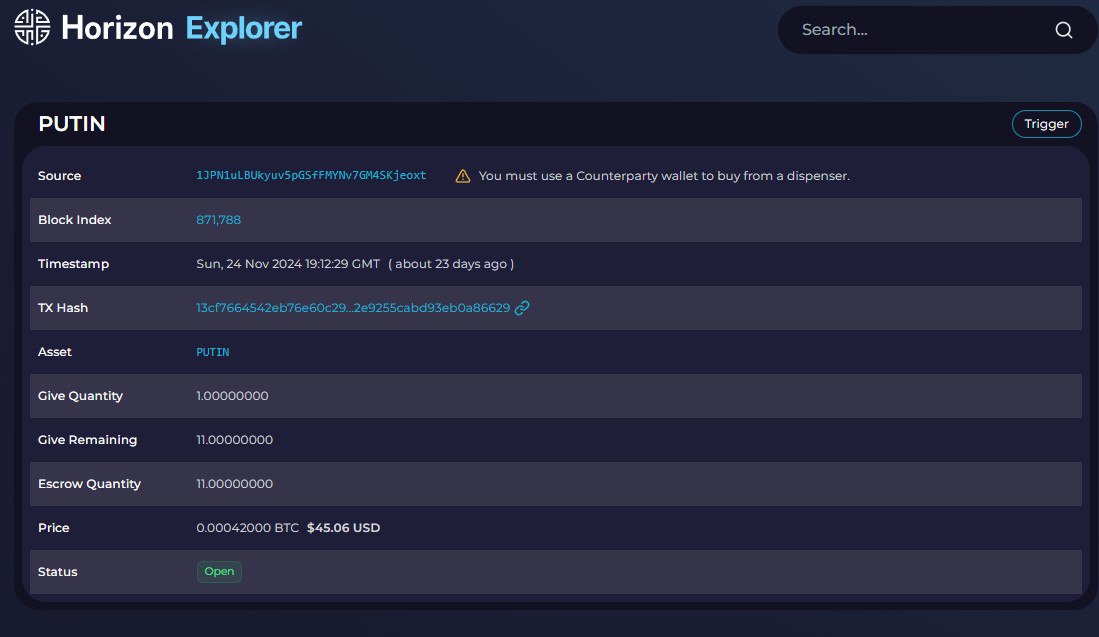Click the 'Status' row label

click(57, 572)
